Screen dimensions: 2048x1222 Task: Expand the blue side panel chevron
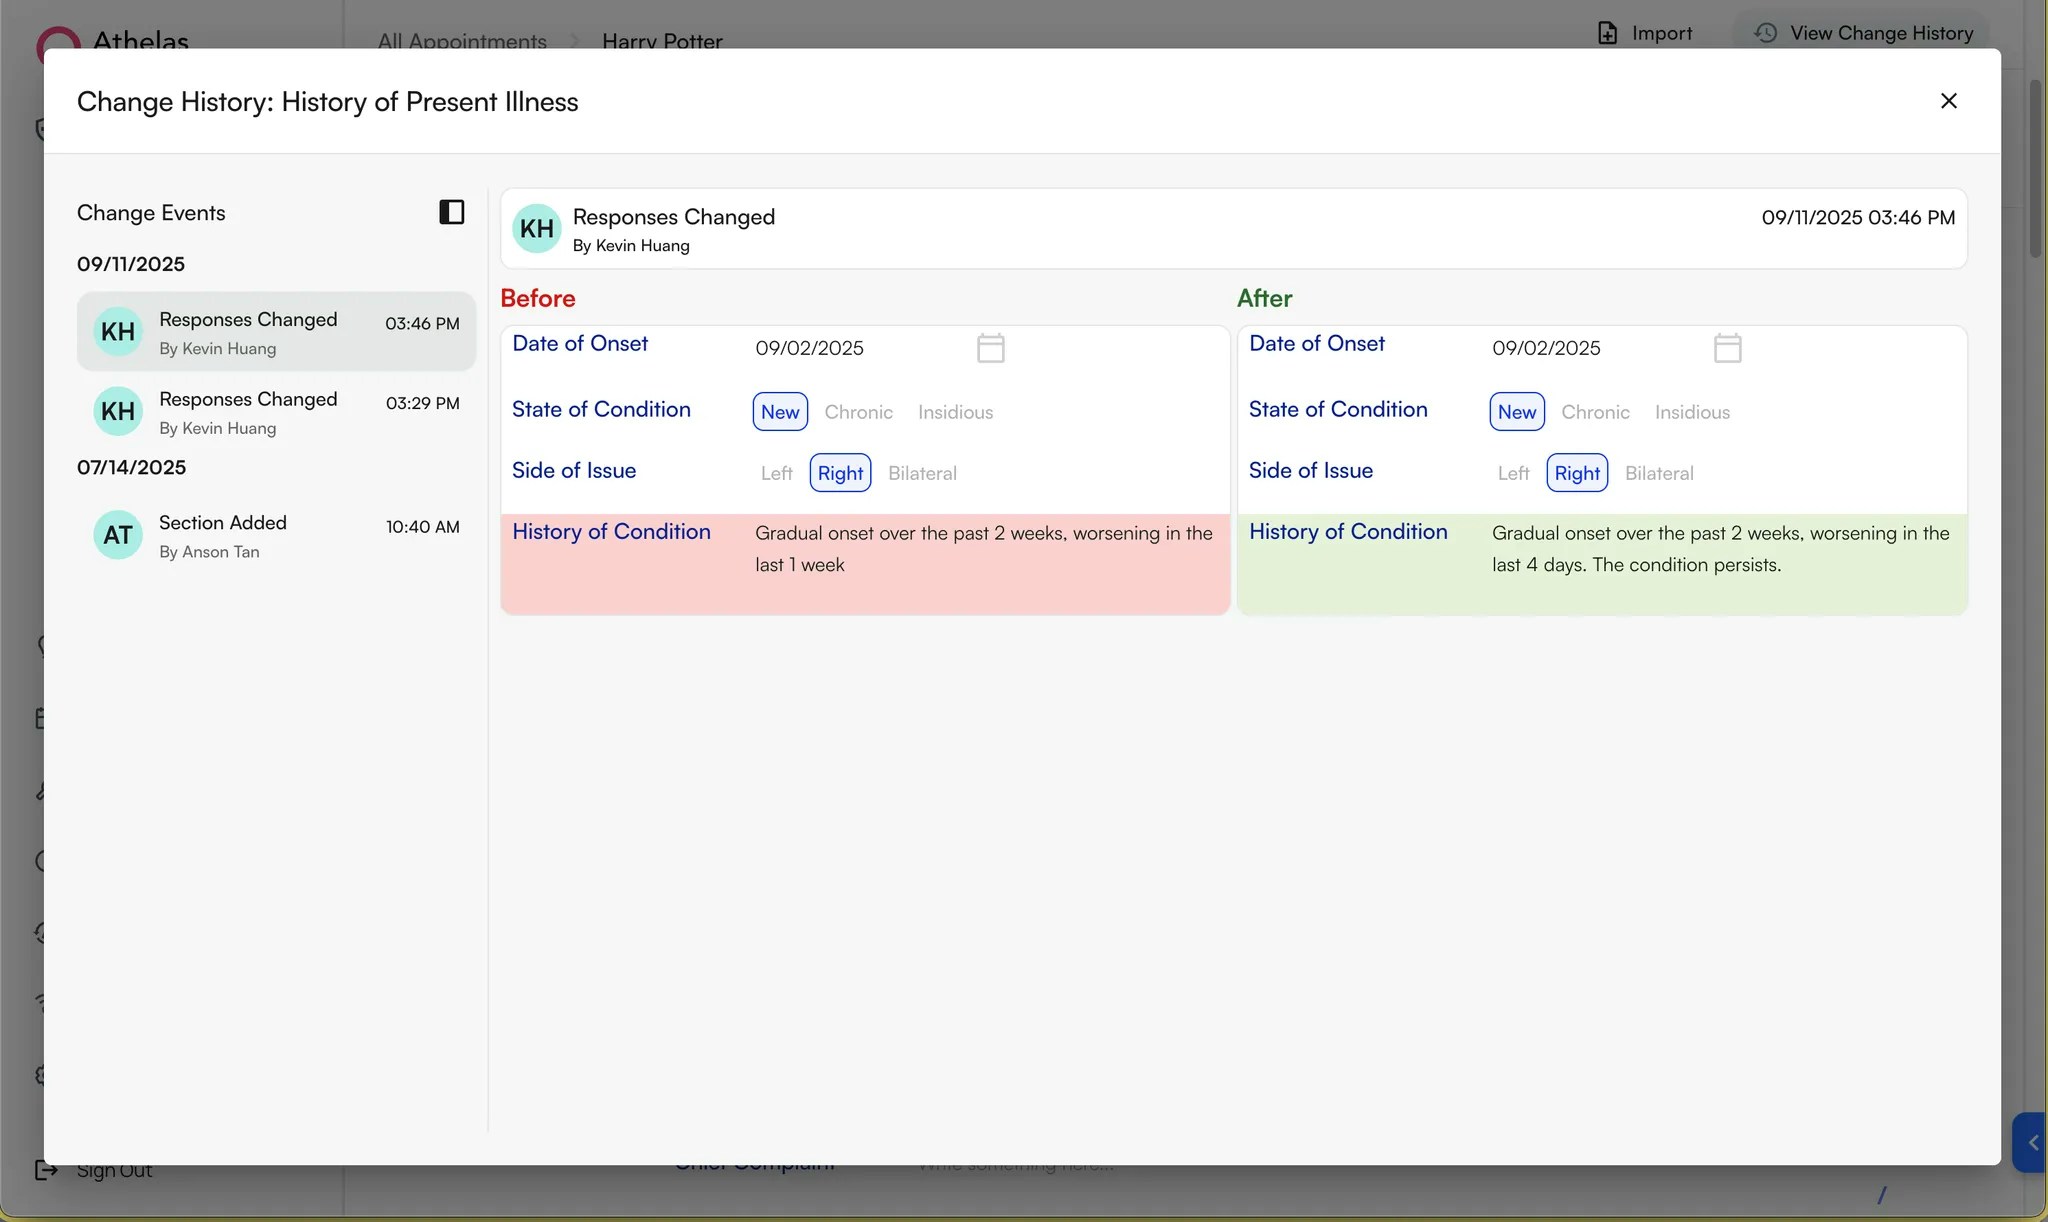(2032, 1142)
